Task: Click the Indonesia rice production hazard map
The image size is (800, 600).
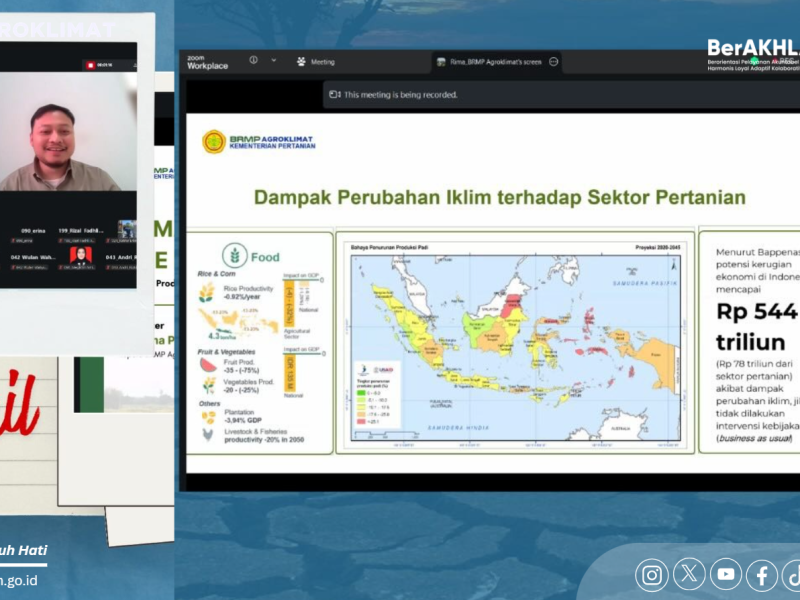Action: [x=515, y=347]
